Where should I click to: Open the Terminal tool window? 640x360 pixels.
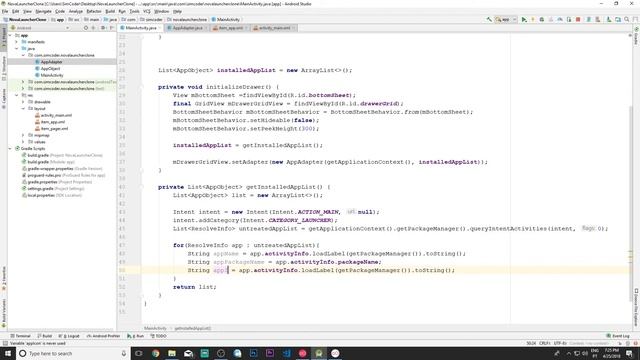[x=20, y=336]
